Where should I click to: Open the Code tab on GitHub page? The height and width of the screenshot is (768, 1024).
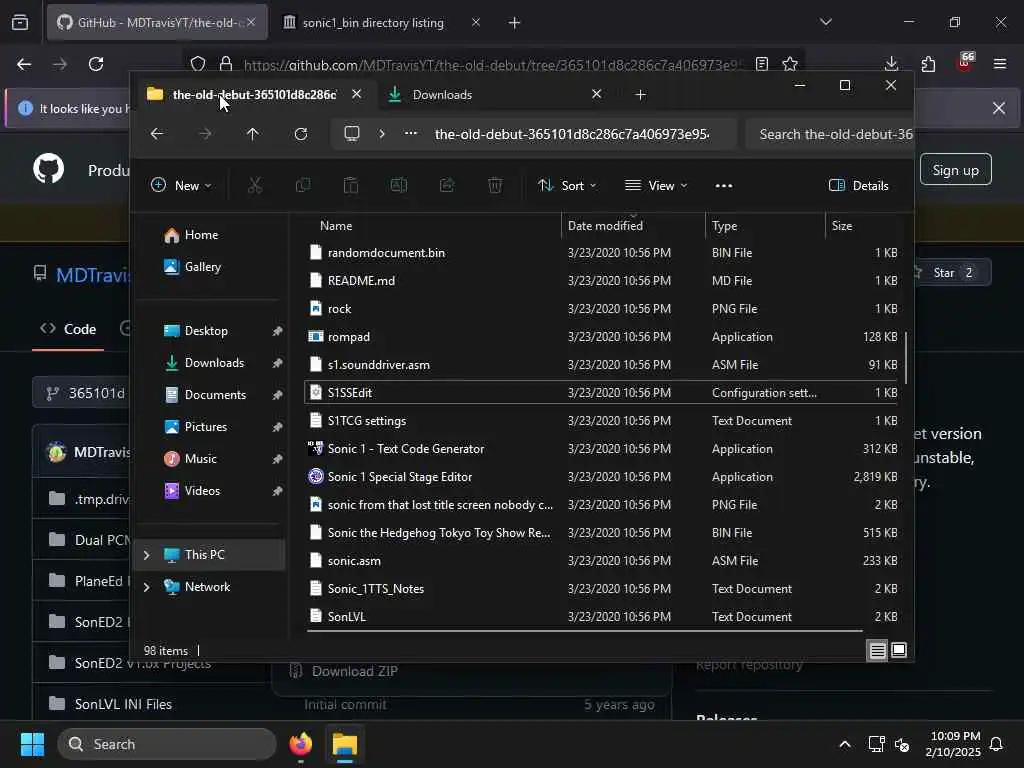[69, 329]
